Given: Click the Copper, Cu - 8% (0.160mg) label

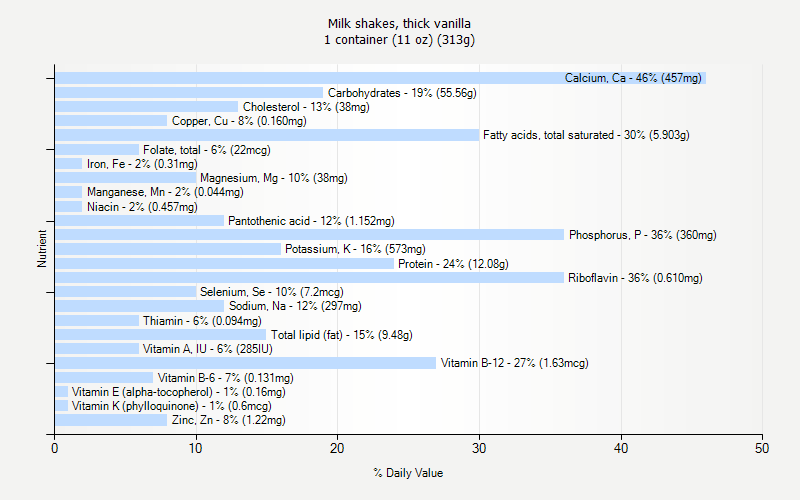Looking at the screenshot, I should 239,121.
